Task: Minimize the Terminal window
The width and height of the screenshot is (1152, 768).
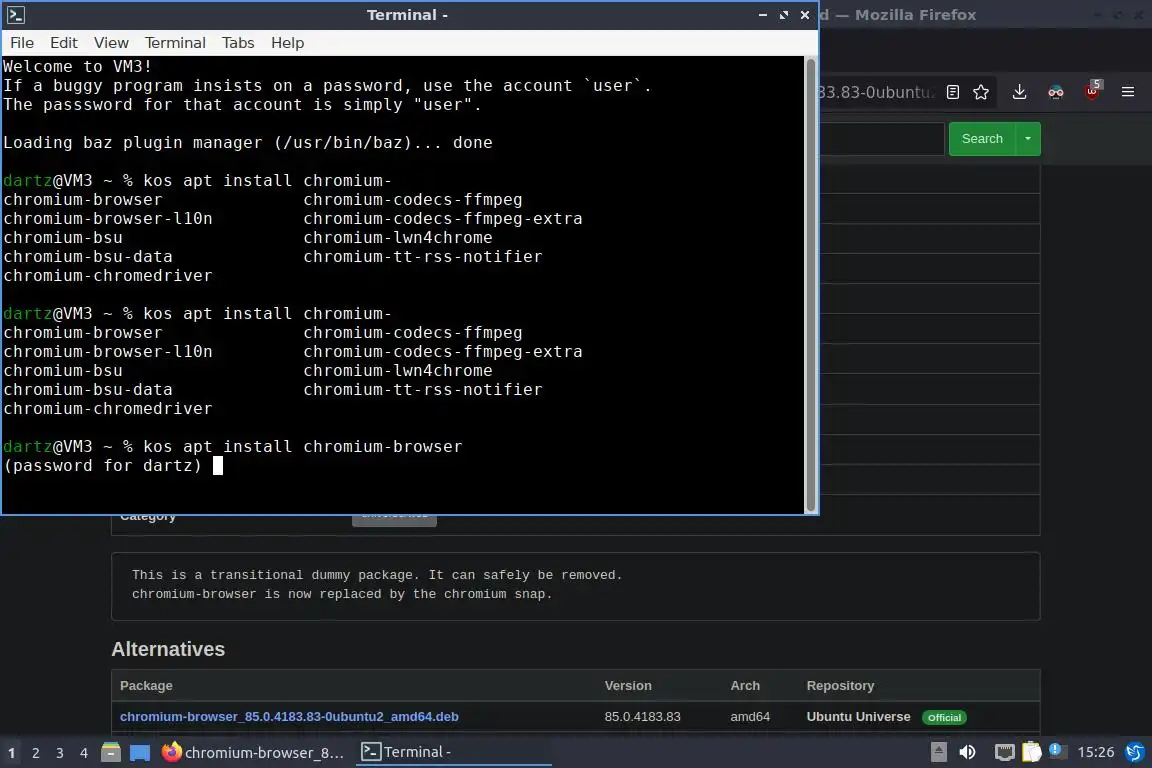Action: point(763,15)
